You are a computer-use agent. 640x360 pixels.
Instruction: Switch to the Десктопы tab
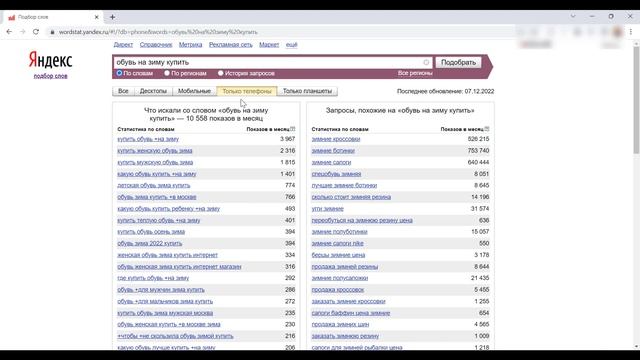[153, 91]
